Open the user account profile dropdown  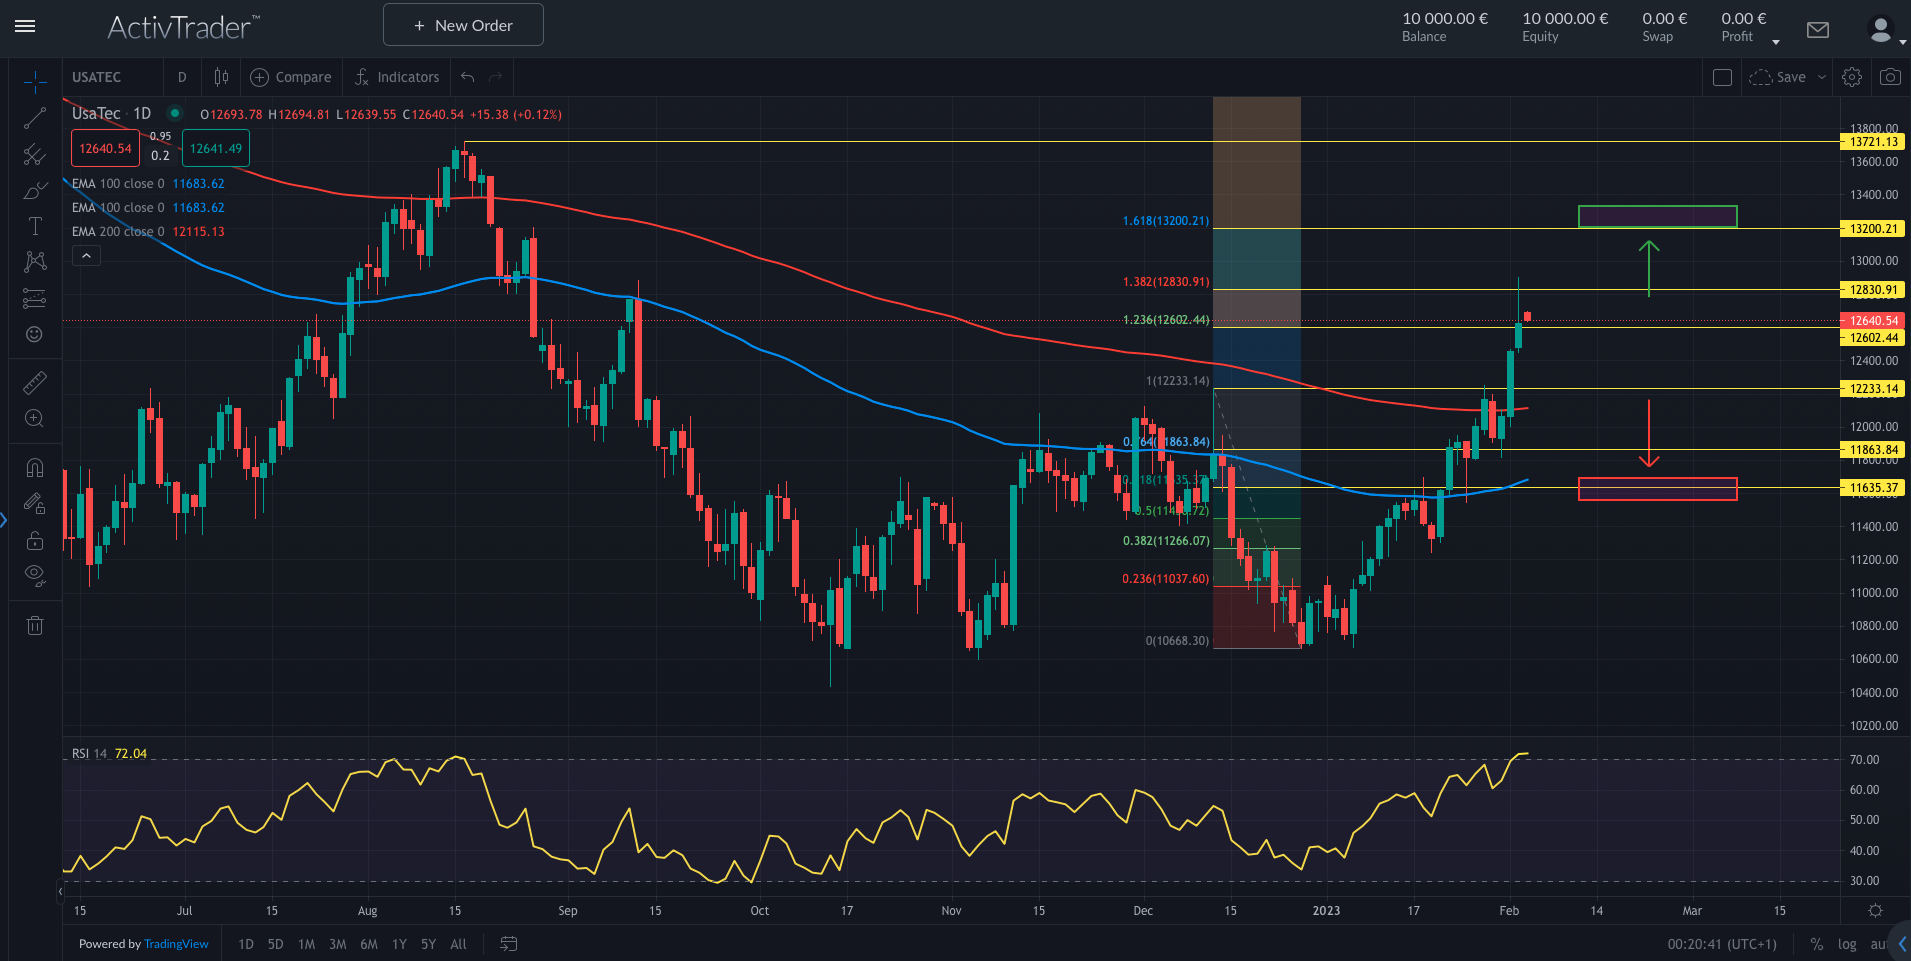[x=1885, y=31]
